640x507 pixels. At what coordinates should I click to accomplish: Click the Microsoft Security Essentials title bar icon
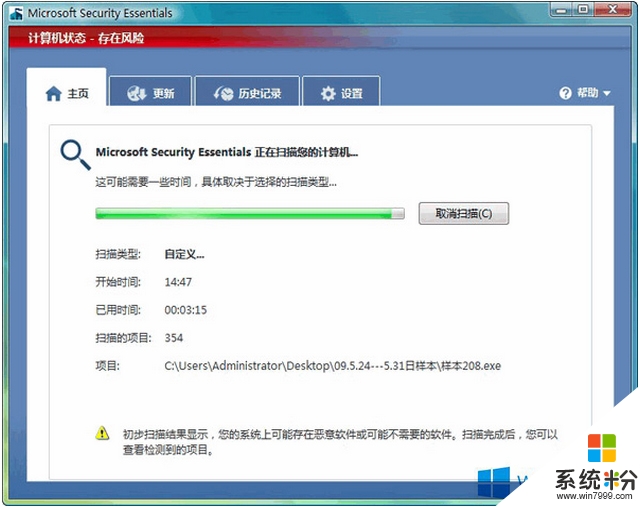pos(16,13)
